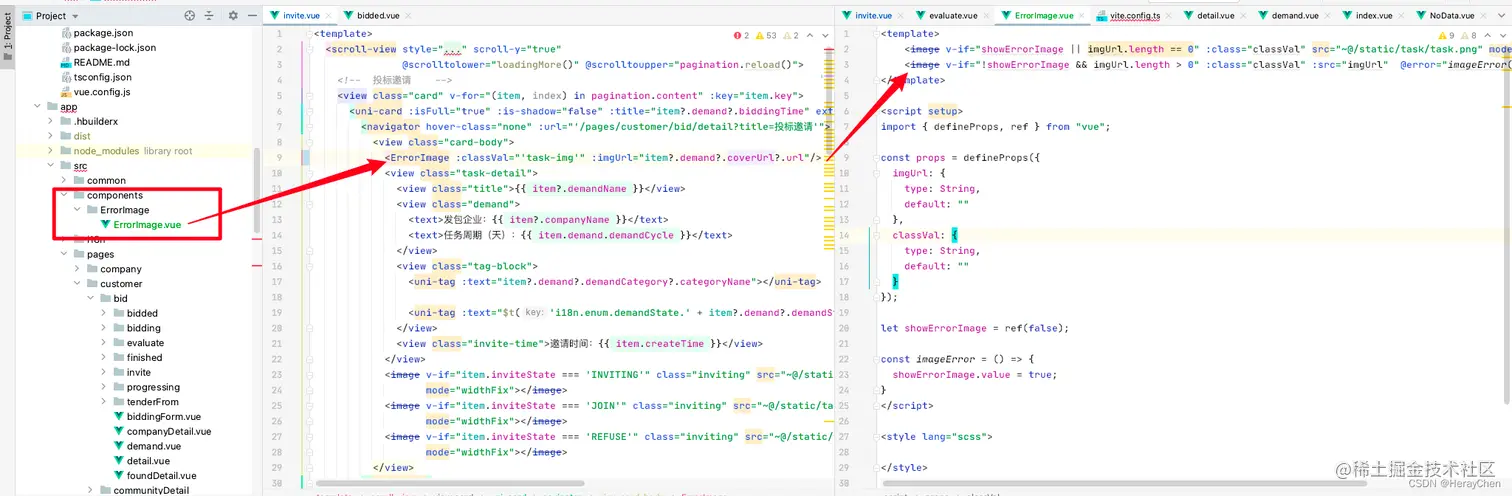This screenshot has height=496, width=1512.
Task: Click the 53 warnings indicator in left editor
Action: [x=767, y=35]
